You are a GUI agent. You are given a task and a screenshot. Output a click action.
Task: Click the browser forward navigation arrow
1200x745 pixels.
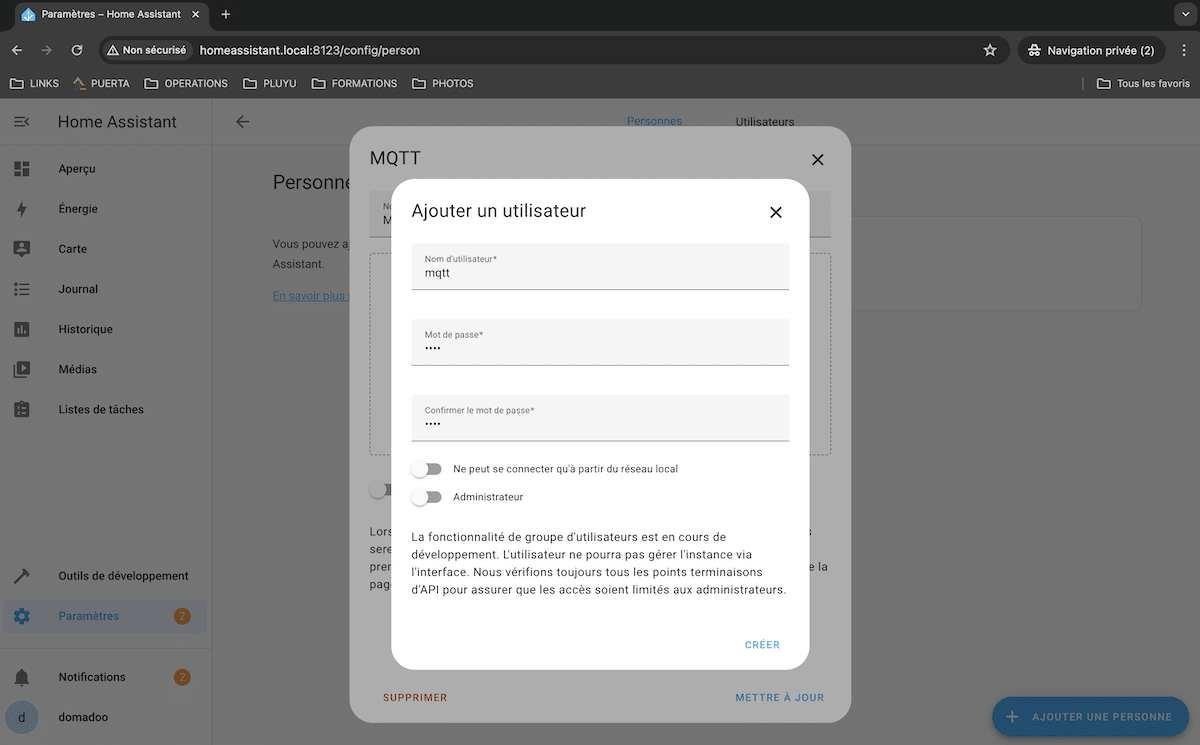click(46, 50)
